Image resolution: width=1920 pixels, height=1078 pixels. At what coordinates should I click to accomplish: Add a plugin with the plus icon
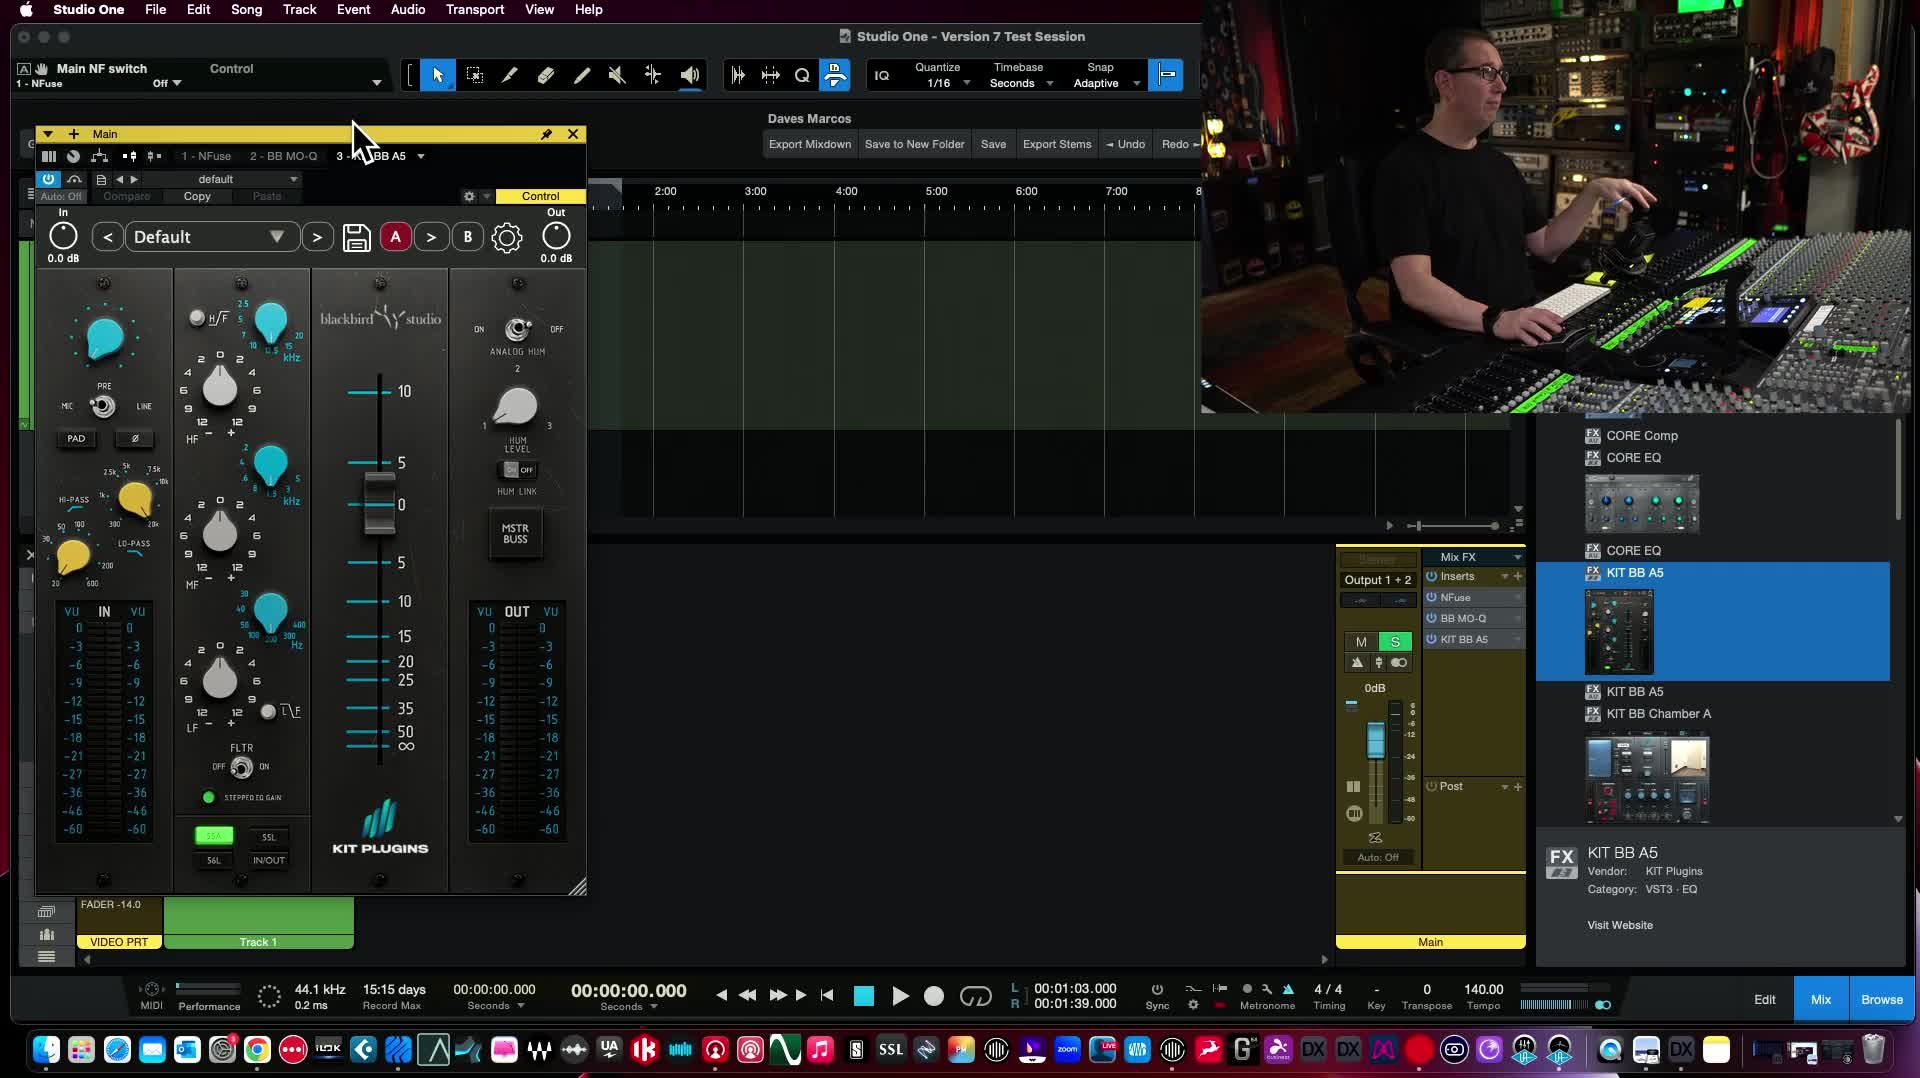[x=74, y=134]
